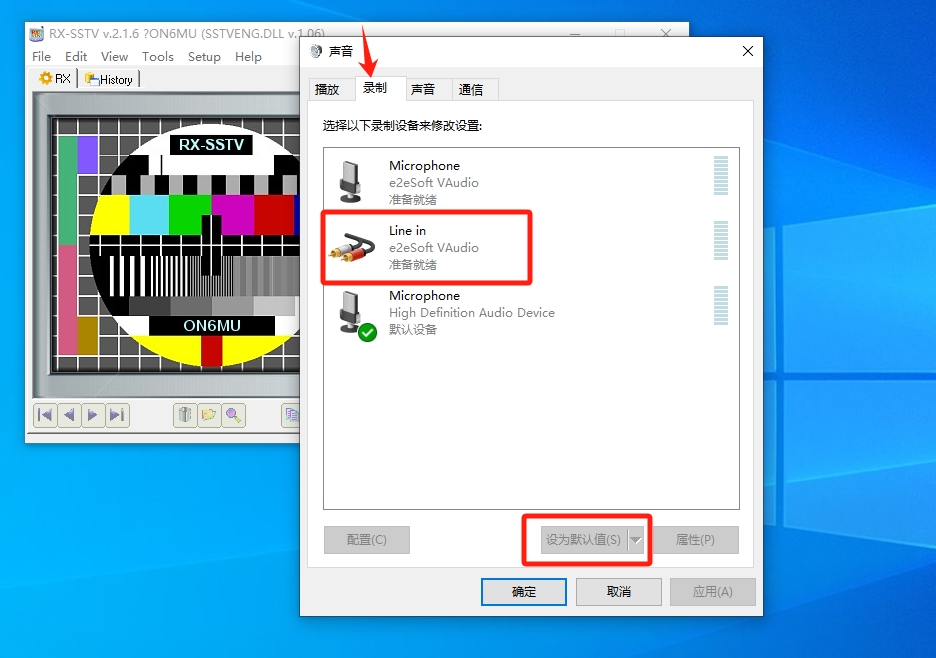
Task: Click the last-image navigation icon in RX-SSTV
Action: point(116,416)
